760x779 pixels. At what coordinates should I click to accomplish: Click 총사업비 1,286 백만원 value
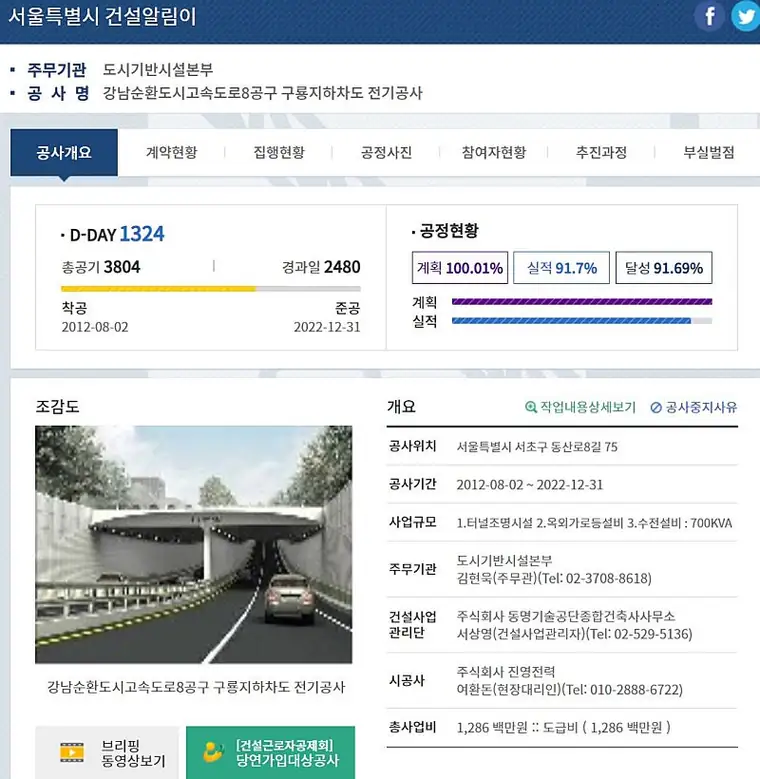tap(564, 728)
